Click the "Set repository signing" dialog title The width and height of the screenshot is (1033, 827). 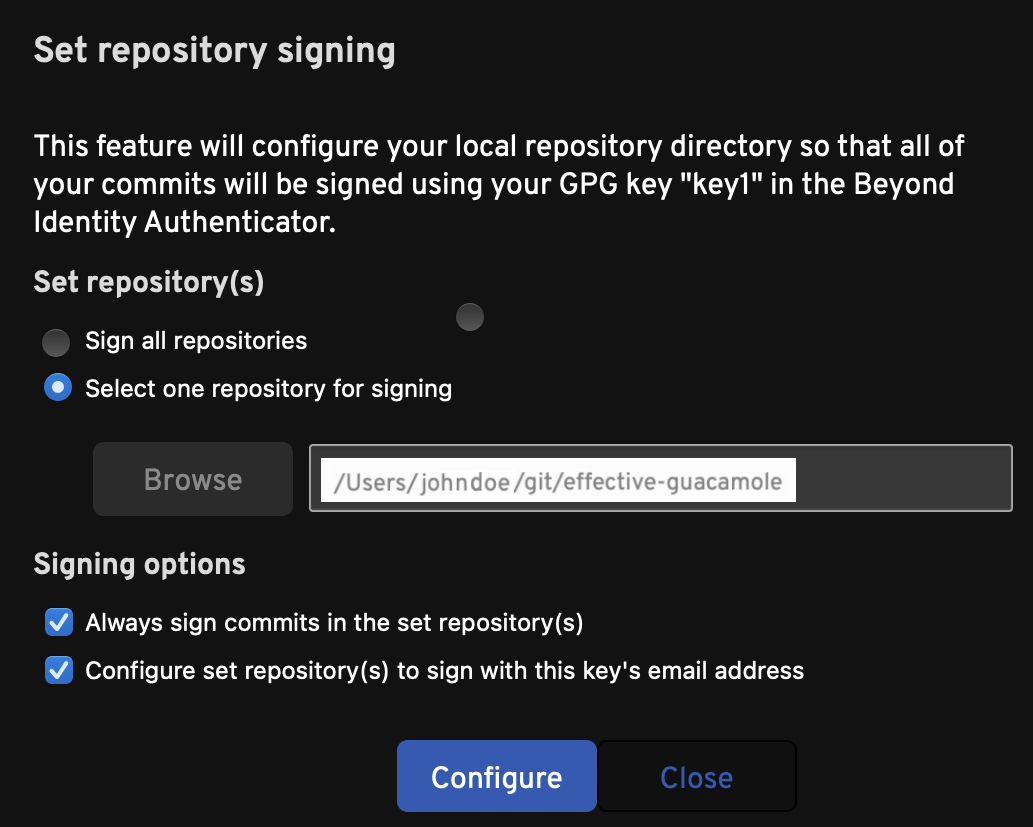[x=214, y=50]
